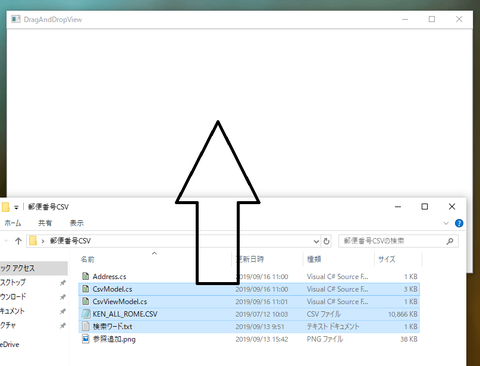This screenshot has width=480, height=366.
Task: Click the pin icon beside デスクトップ
Action: pos(62,283)
